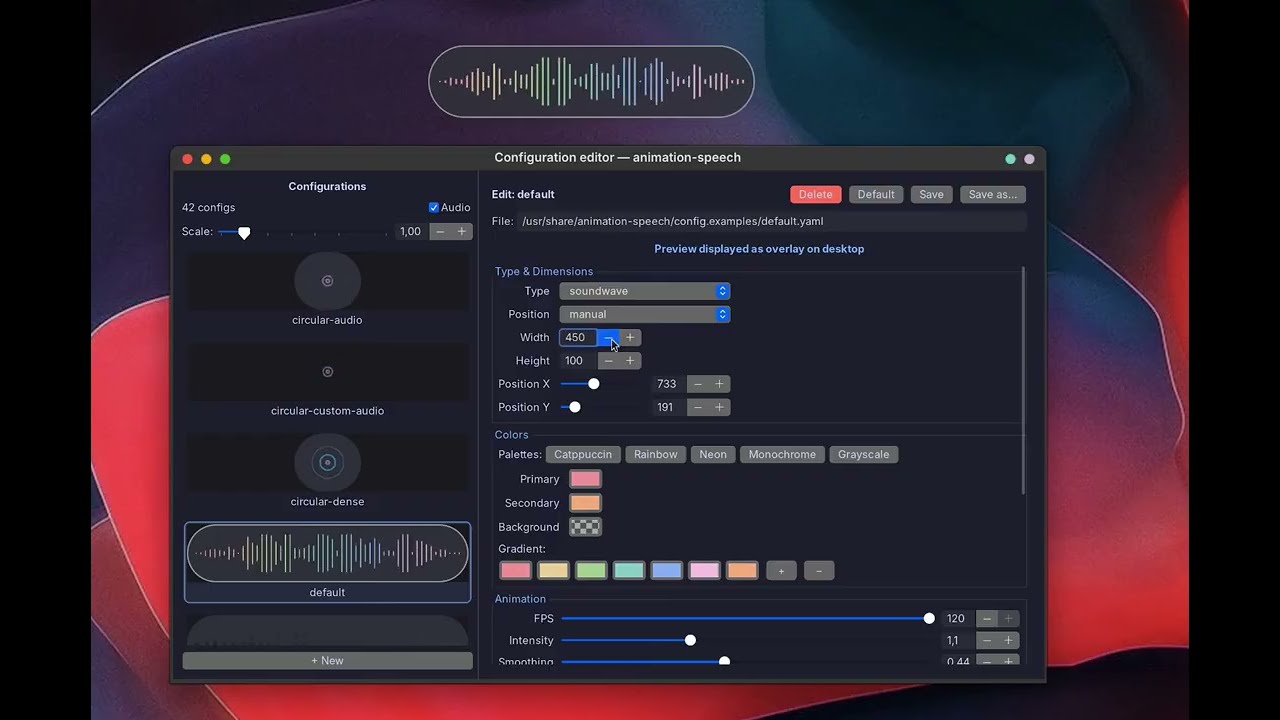Apply the Monochrome palette

[x=782, y=455]
